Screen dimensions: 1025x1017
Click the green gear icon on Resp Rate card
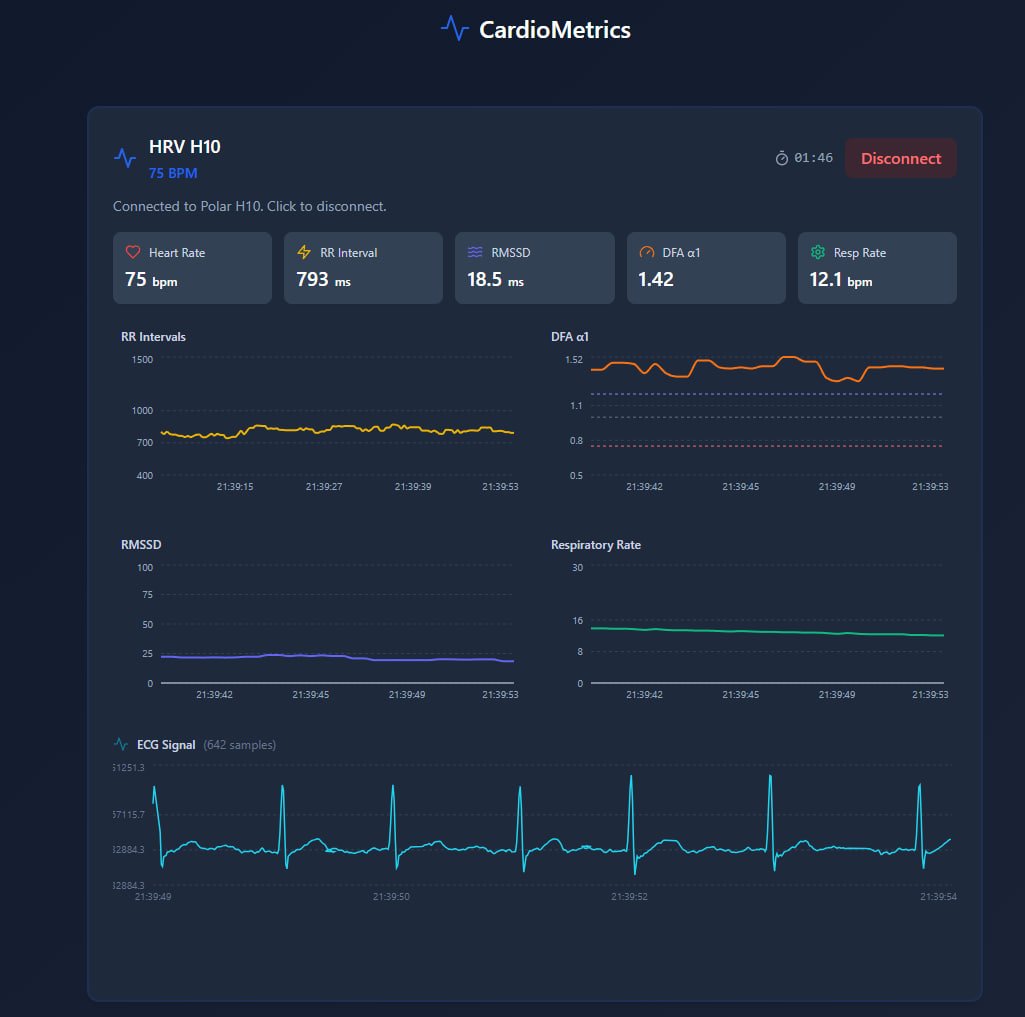click(818, 252)
